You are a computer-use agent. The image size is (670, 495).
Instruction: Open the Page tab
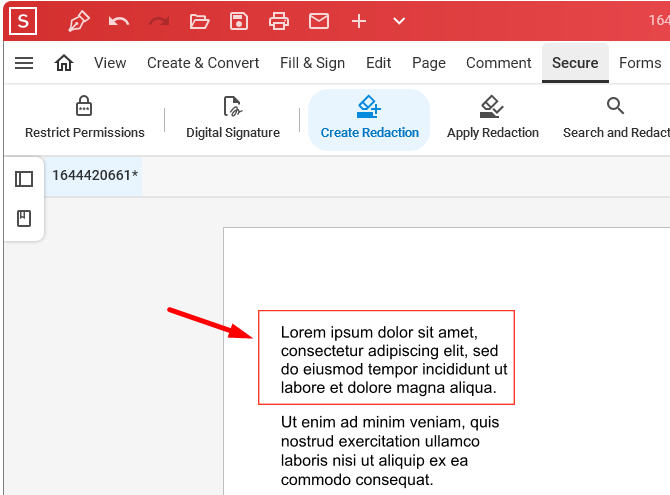pyautogui.click(x=429, y=63)
